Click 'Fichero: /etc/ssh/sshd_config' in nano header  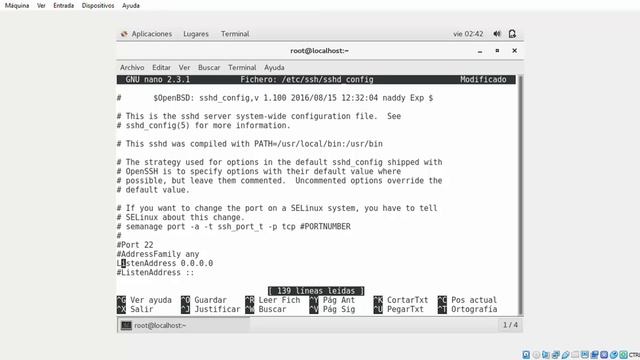pos(307,80)
